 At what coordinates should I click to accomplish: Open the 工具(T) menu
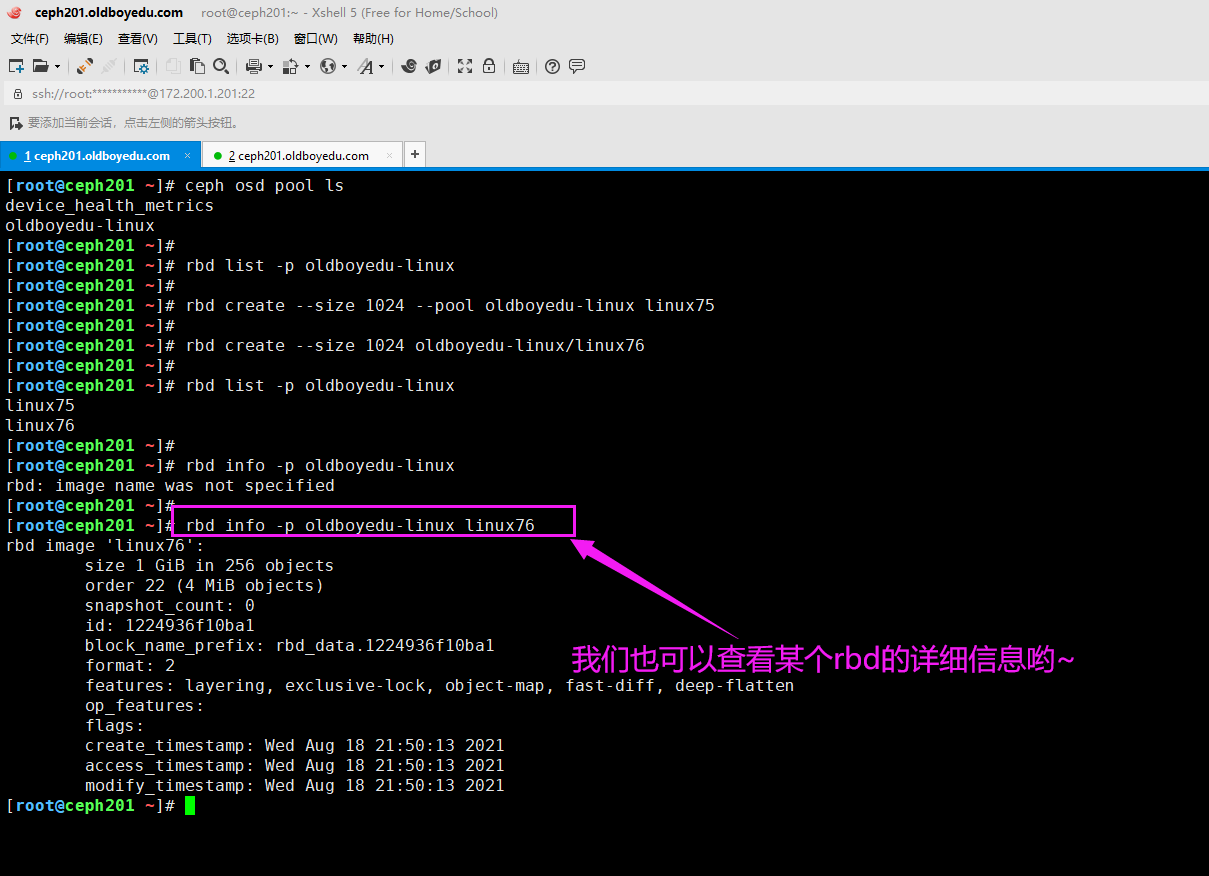[x=192, y=39]
